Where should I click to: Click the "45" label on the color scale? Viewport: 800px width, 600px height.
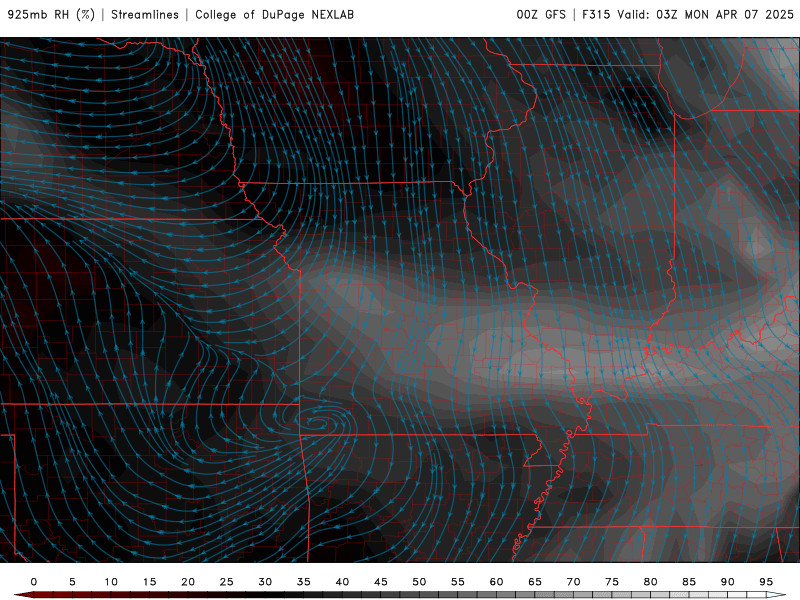pyautogui.click(x=381, y=582)
